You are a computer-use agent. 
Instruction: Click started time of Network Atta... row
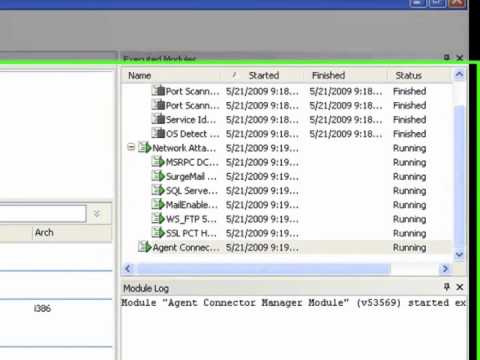click(x=262, y=148)
